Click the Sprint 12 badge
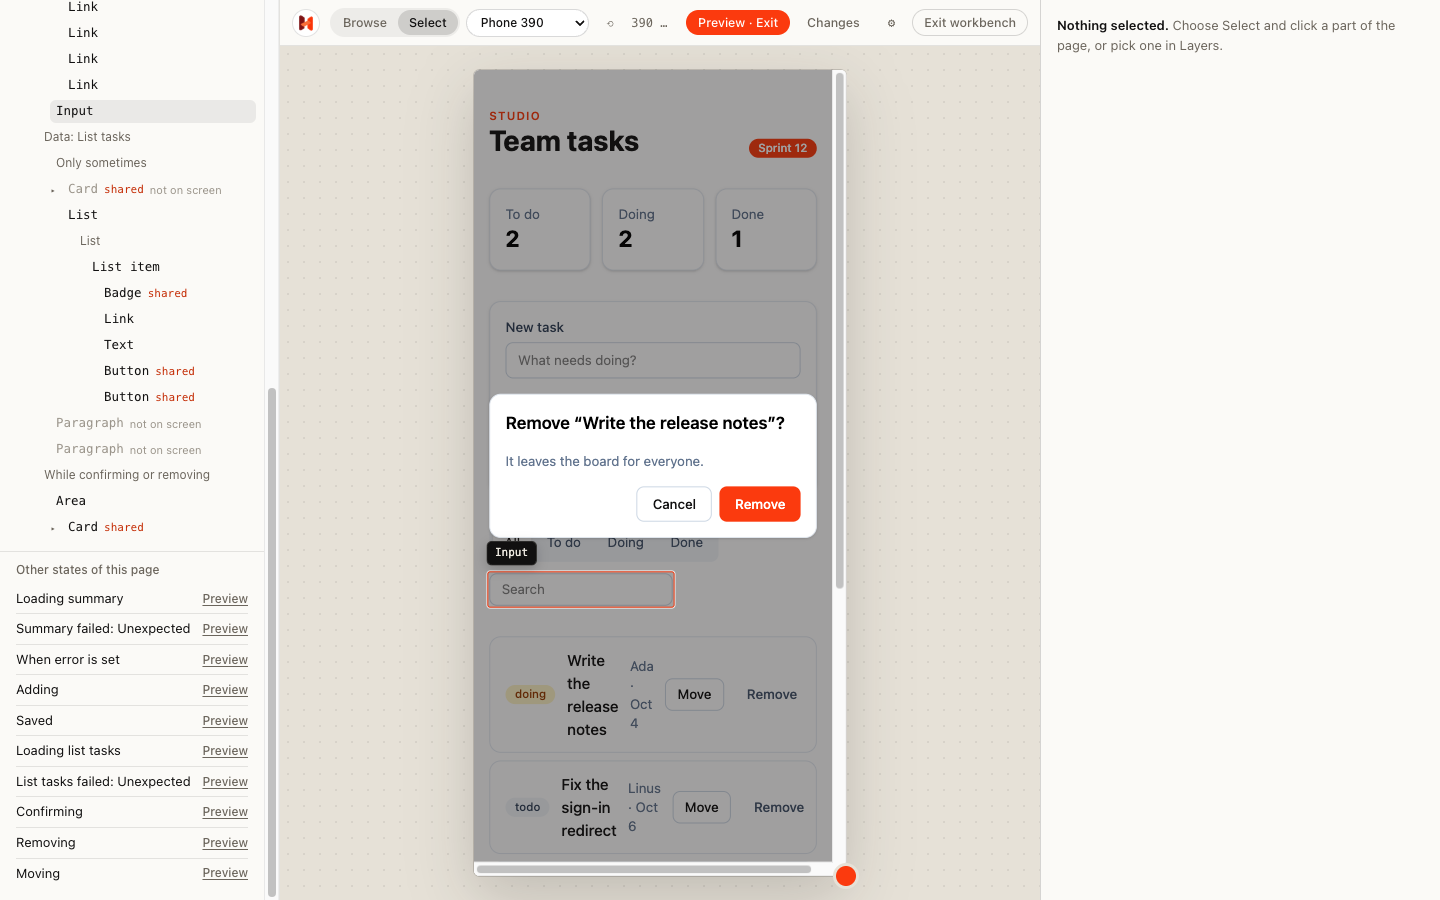Viewport: 1440px width, 900px height. (x=783, y=148)
